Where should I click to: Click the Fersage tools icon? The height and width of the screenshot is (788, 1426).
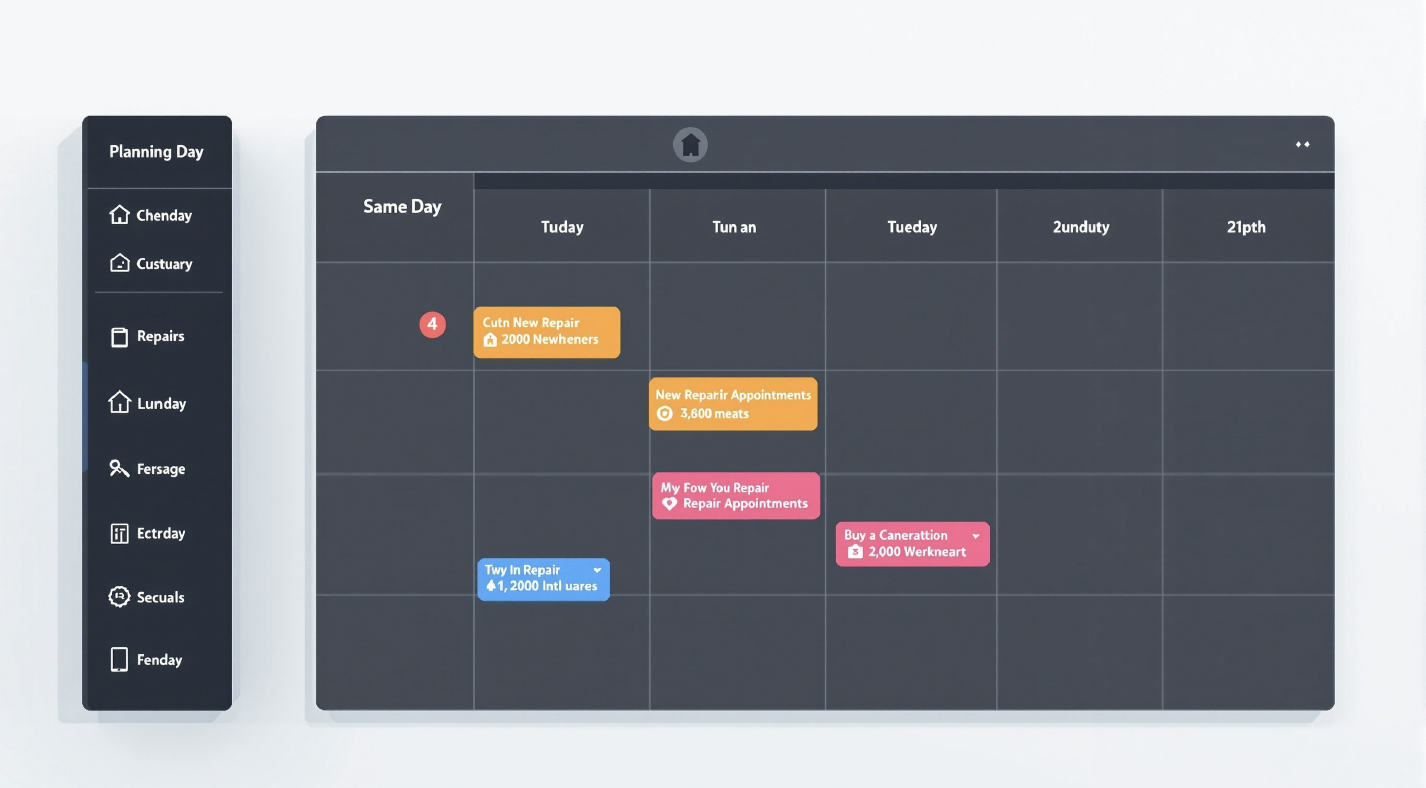tap(120, 468)
